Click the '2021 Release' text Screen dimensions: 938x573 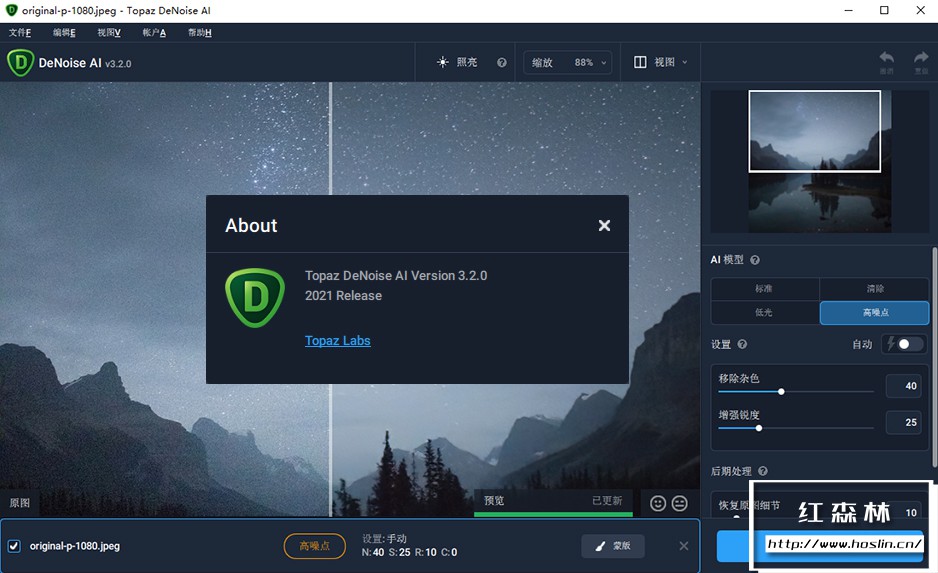click(343, 295)
